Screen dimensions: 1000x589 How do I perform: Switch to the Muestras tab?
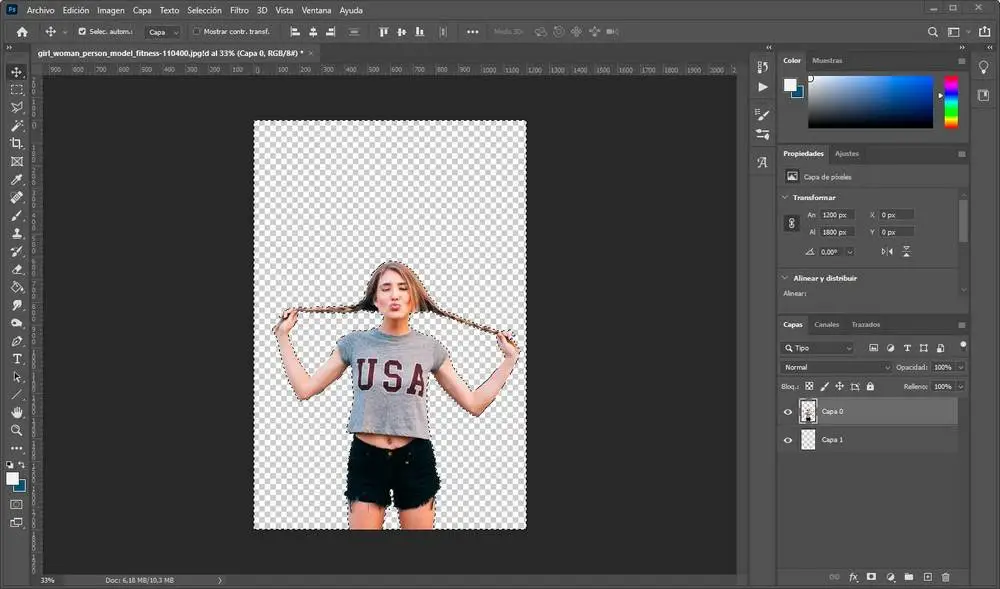[x=827, y=61]
